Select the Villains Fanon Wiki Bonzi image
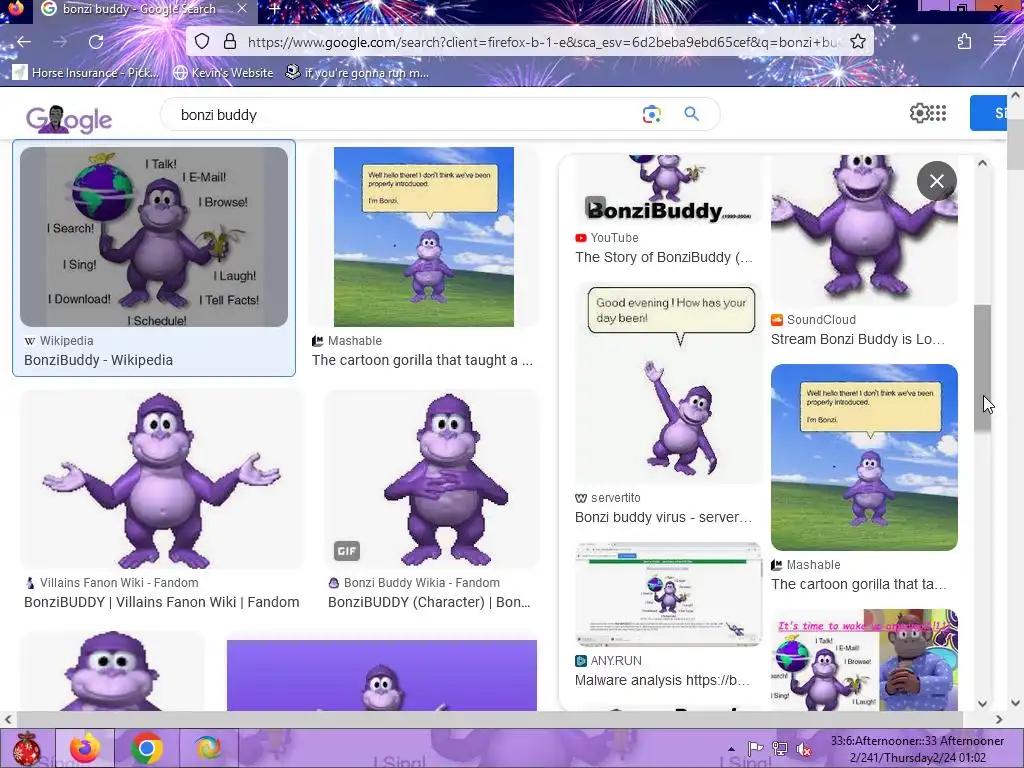 pos(162,480)
